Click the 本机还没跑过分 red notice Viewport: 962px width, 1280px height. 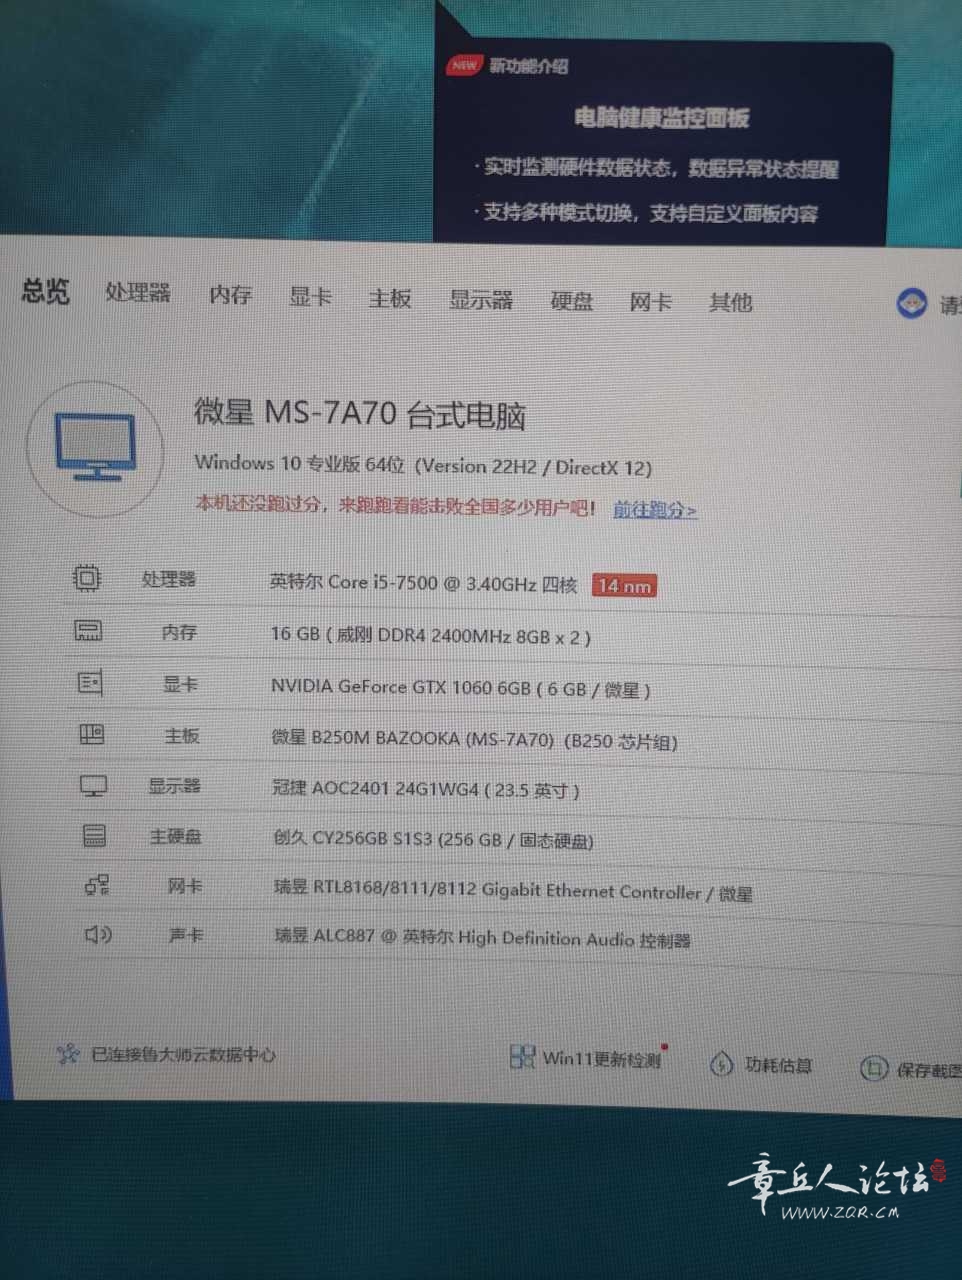click(395, 505)
